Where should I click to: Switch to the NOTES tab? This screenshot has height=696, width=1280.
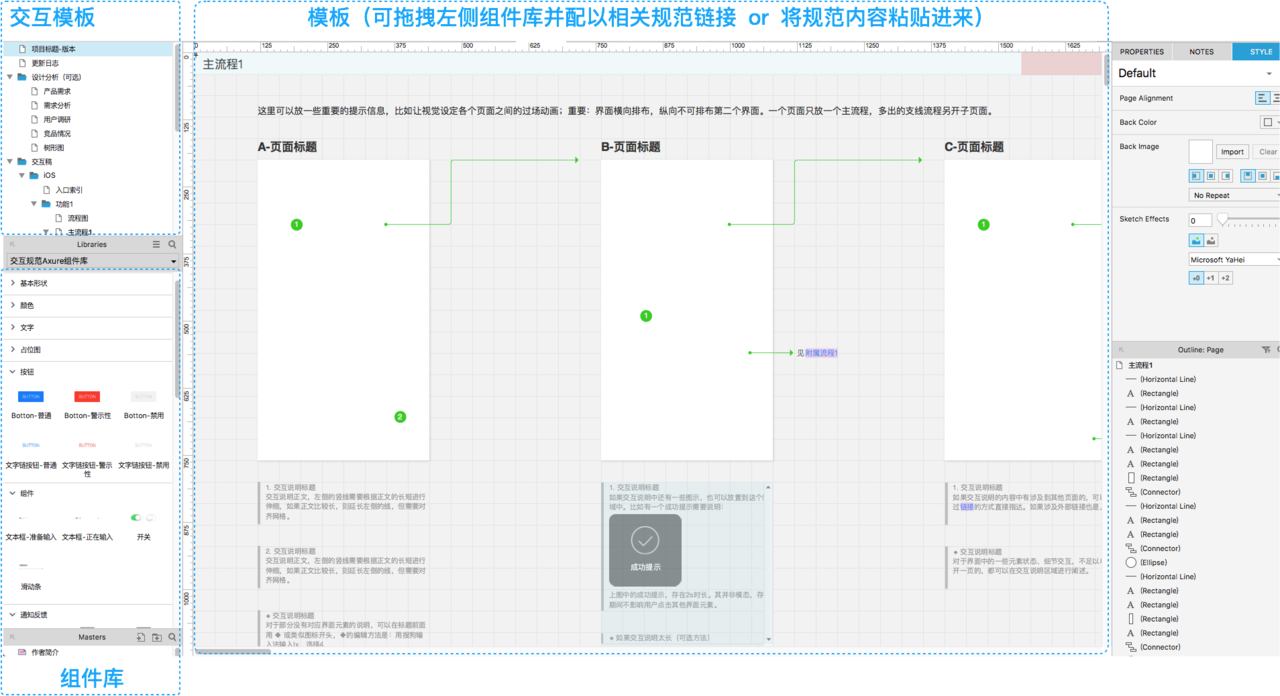click(x=1202, y=52)
